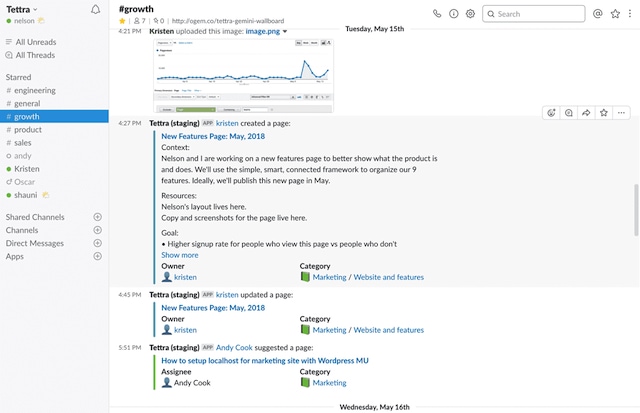
Task: Collapse the image.png preview arrow
Action: [x=285, y=31]
